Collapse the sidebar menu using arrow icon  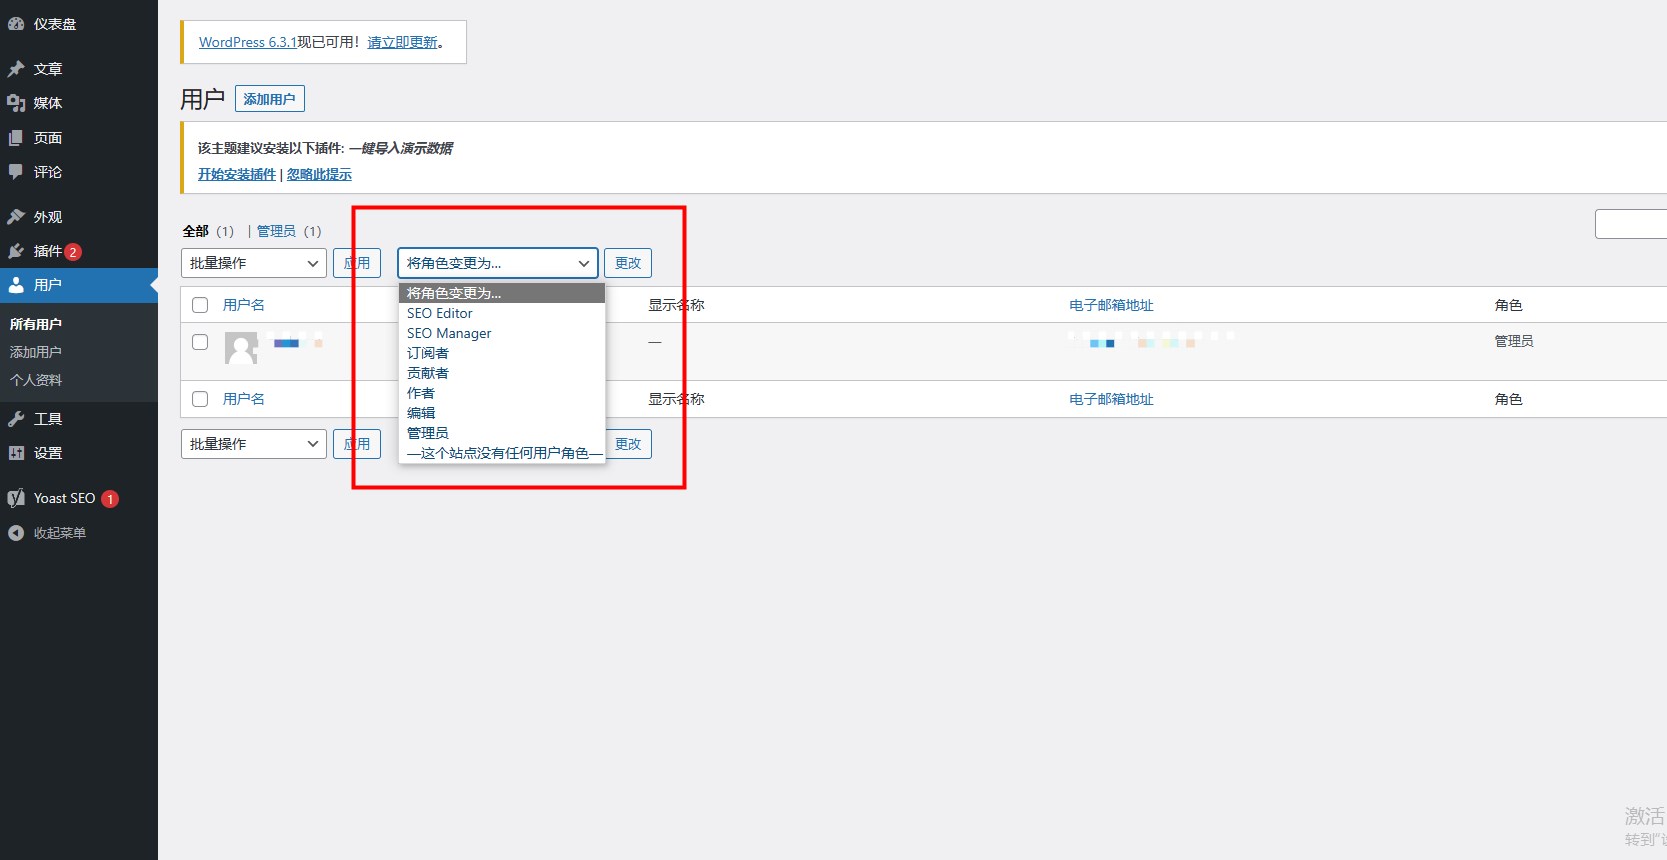click(x=16, y=533)
